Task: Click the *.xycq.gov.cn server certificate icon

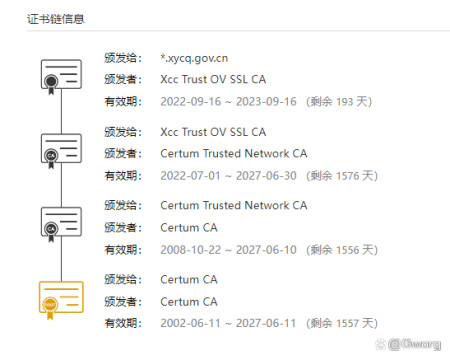Action: click(x=61, y=77)
